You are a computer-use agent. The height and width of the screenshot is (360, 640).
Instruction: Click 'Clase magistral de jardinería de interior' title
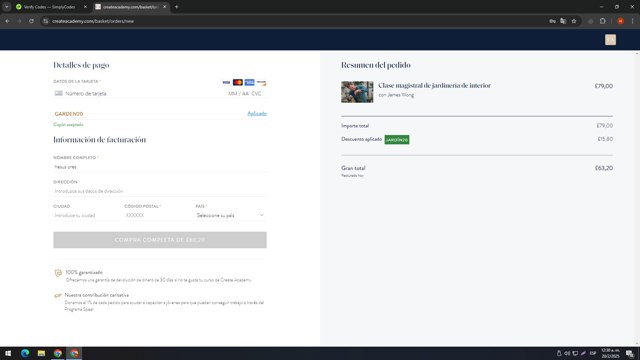click(x=434, y=85)
